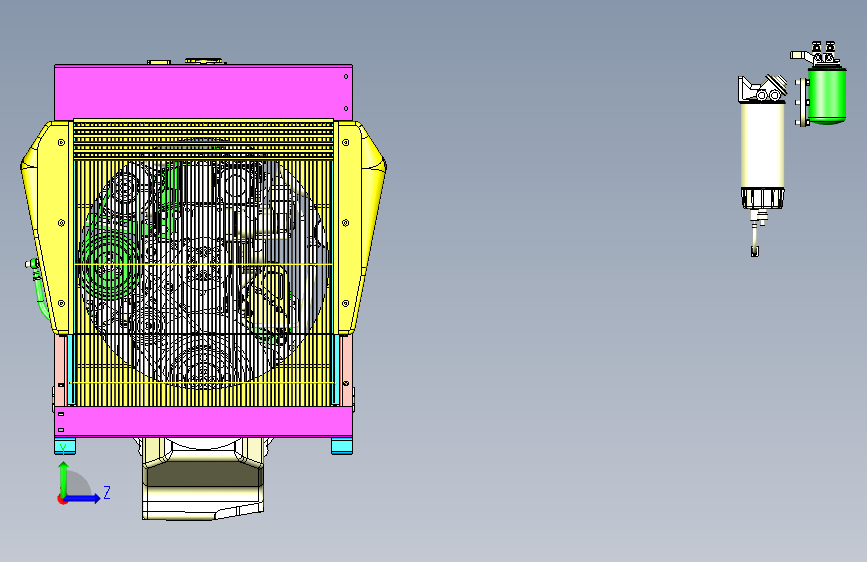Click the blue Z axis of triad
The image size is (867, 562).
pos(83,498)
